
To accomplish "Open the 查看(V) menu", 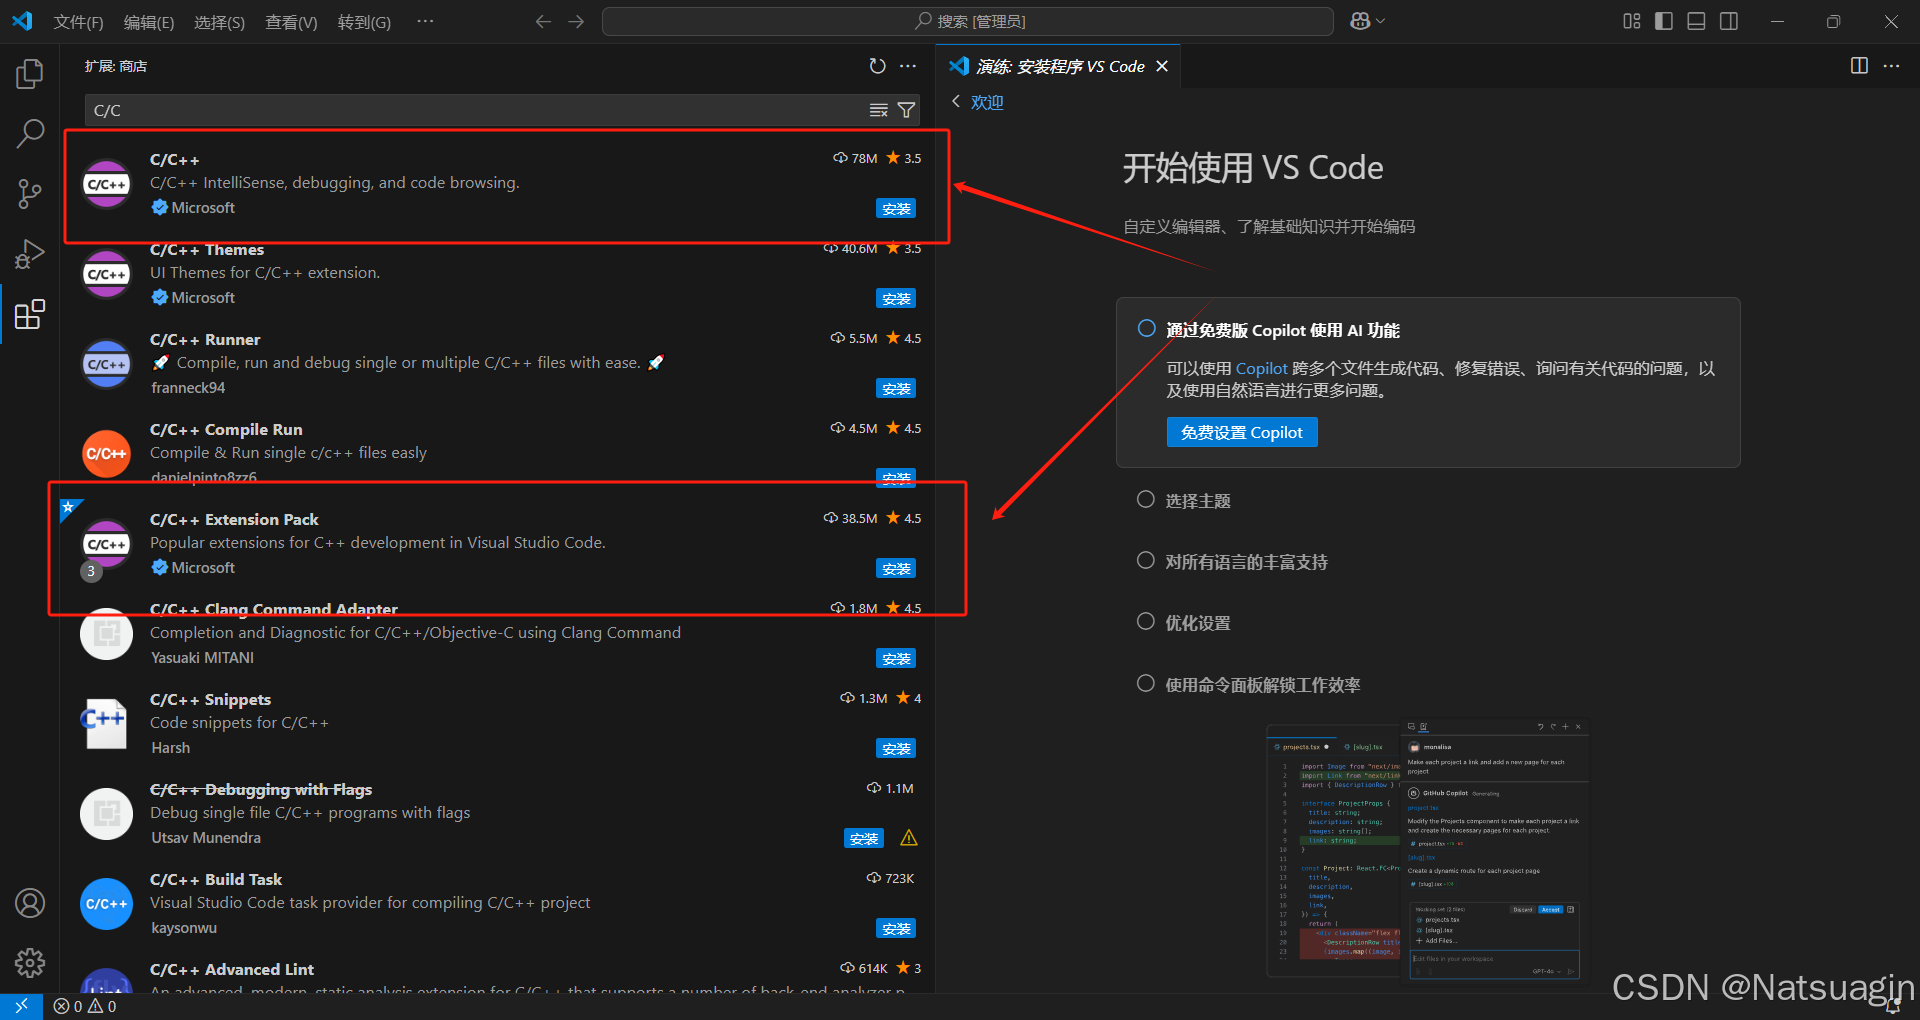I will tap(291, 22).
